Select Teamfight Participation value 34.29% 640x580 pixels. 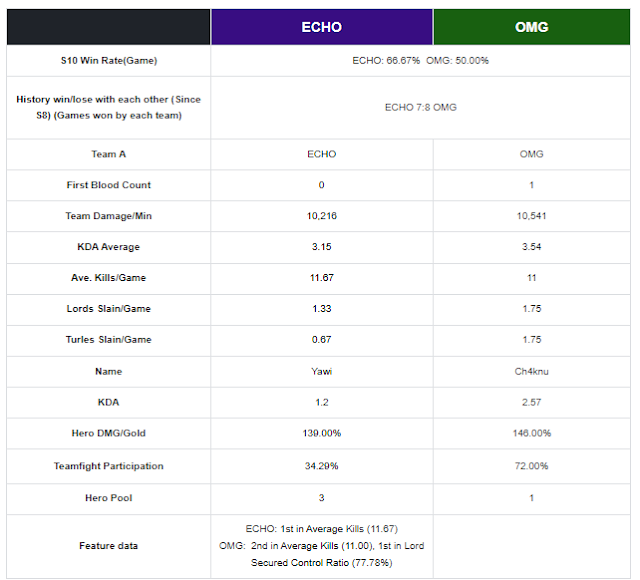[x=322, y=466]
